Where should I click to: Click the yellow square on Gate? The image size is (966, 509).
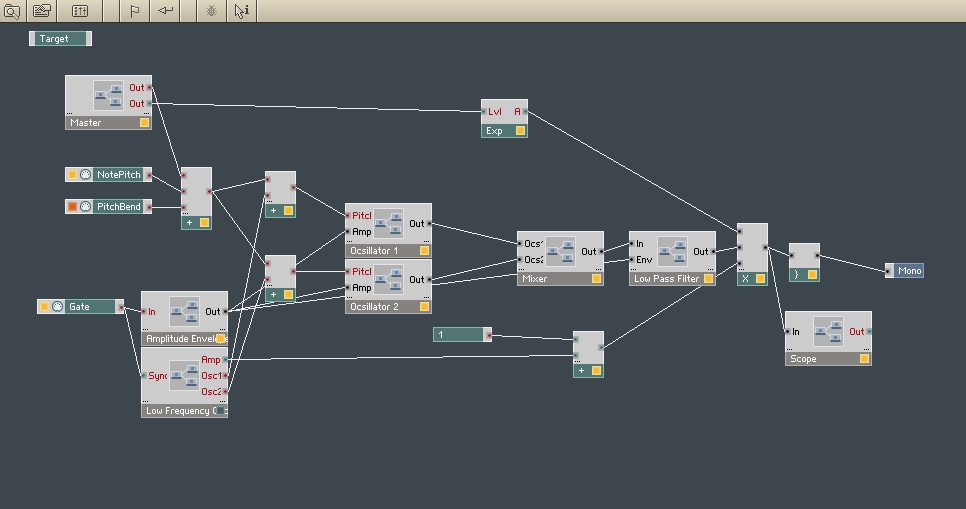44,306
